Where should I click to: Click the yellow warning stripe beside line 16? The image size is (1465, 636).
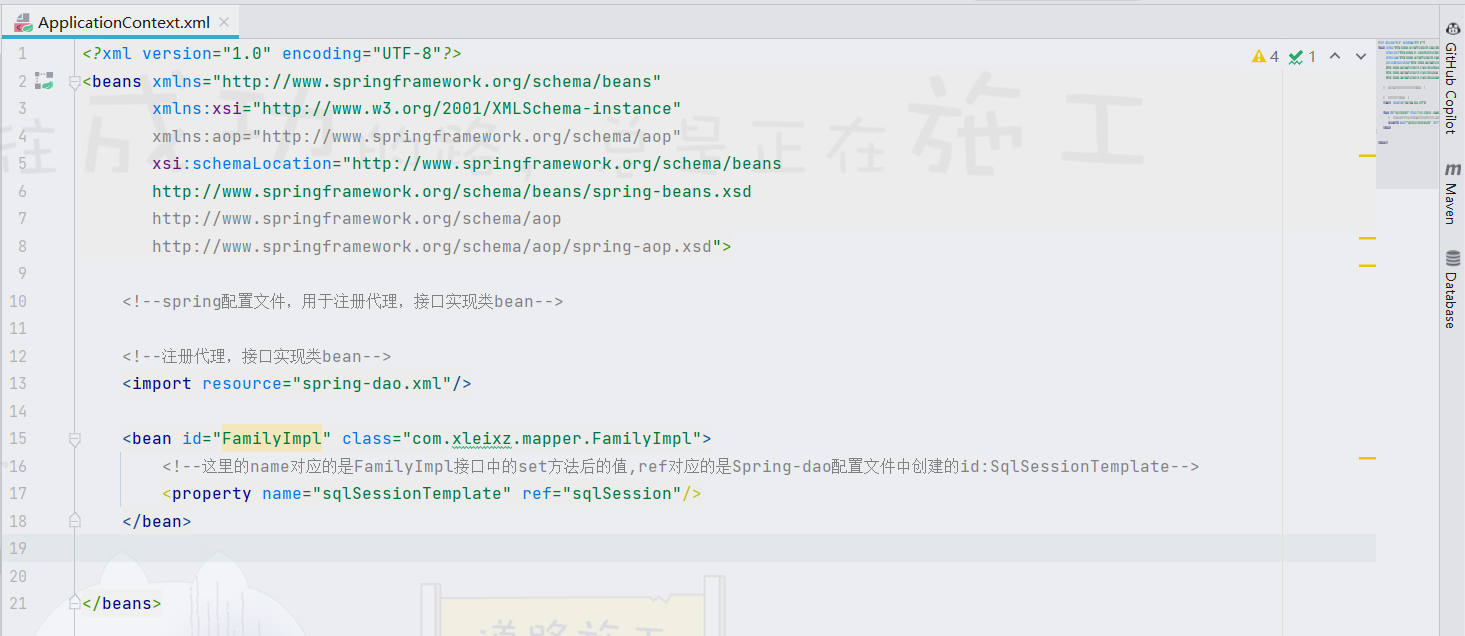tap(1367, 457)
